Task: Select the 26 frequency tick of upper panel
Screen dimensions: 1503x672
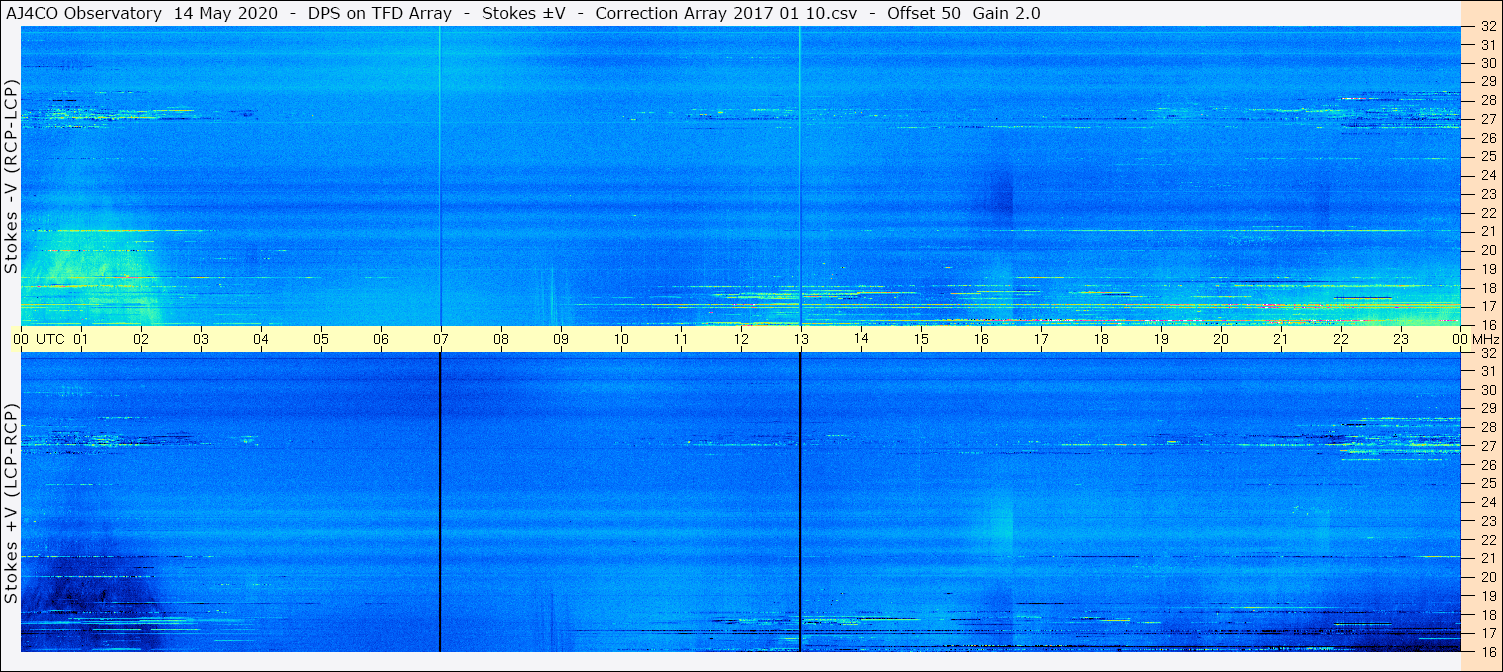Action: coord(1487,137)
